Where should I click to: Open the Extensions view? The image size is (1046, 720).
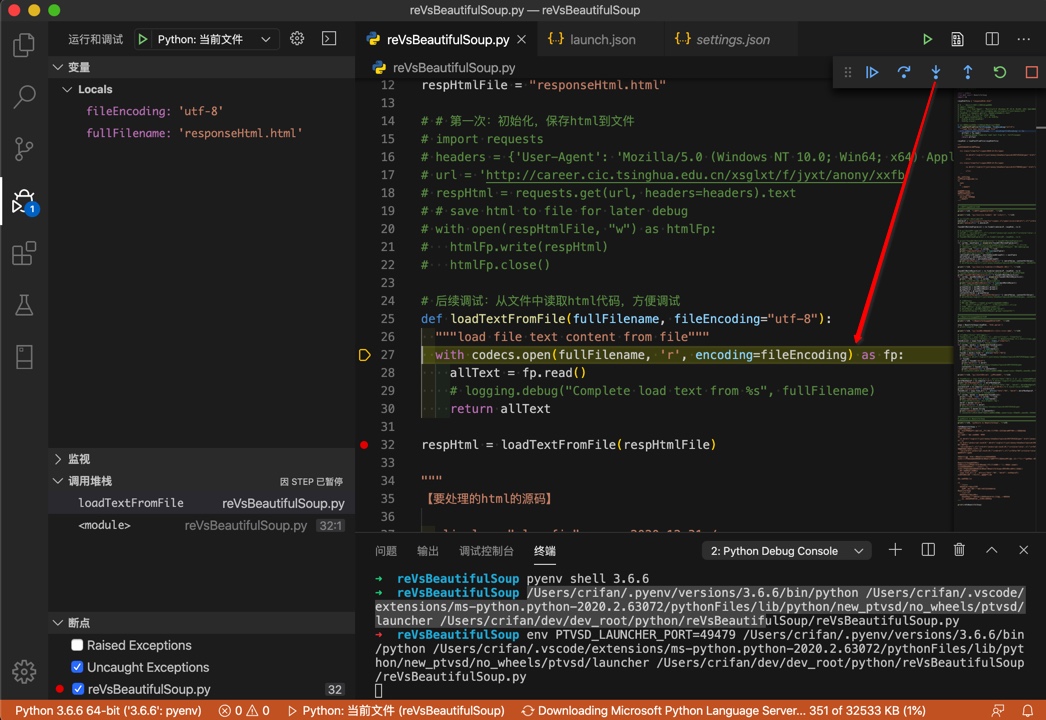24,254
